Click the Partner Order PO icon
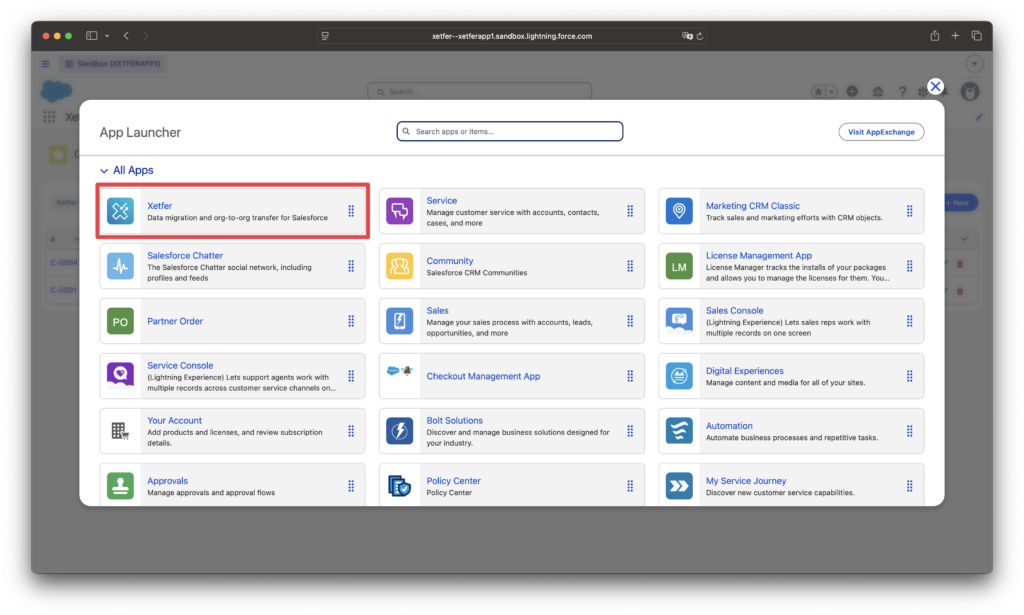Screen dimensions: 1024x615 tap(120, 321)
